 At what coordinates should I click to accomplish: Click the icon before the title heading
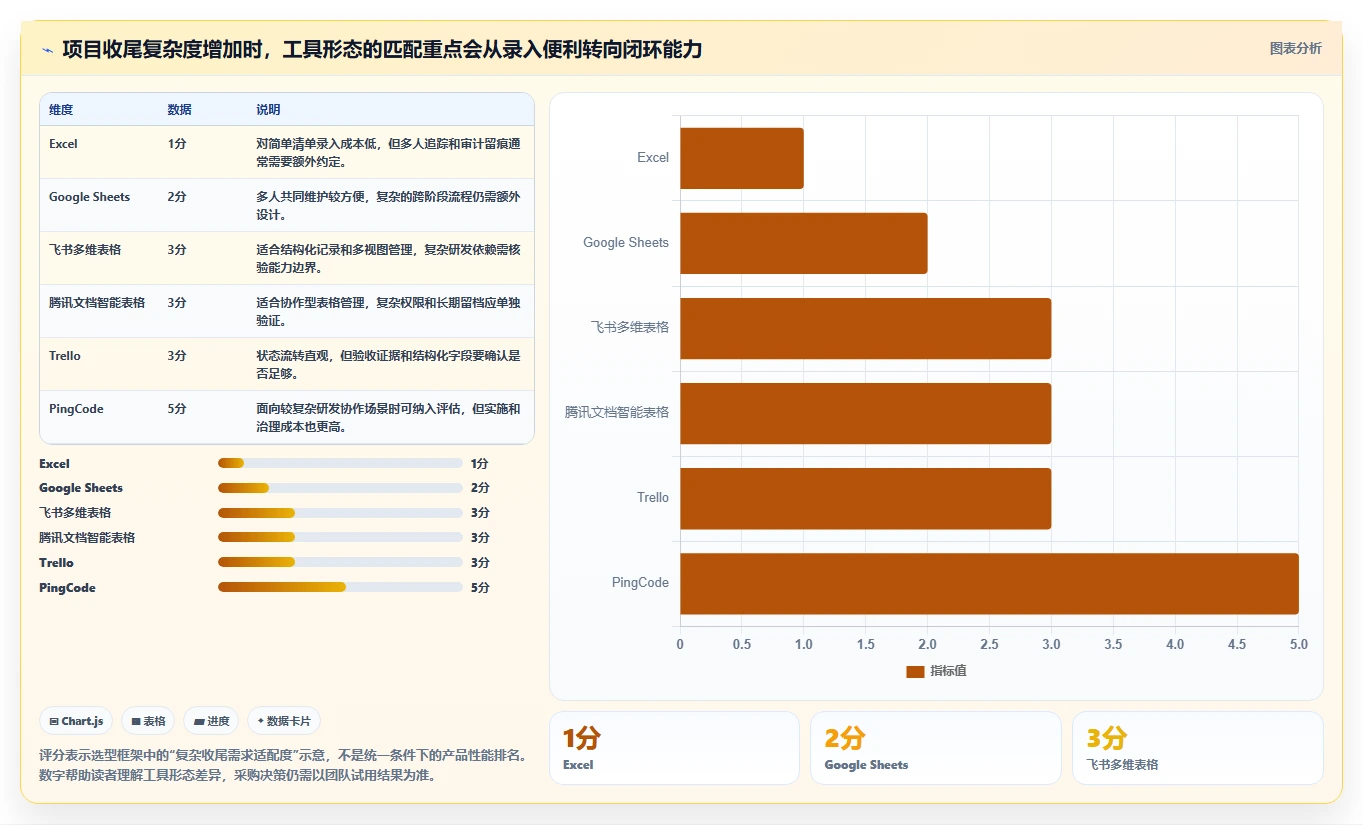coord(47,49)
